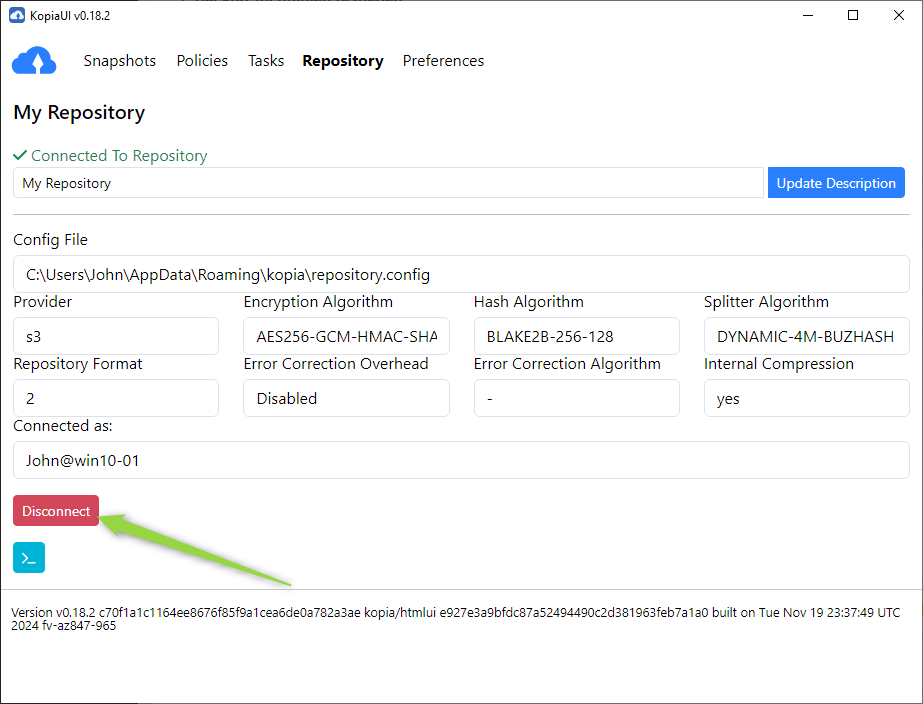The height and width of the screenshot is (704, 923).
Task: Click the Connected To Repository status text
Action: coord(119,155)
